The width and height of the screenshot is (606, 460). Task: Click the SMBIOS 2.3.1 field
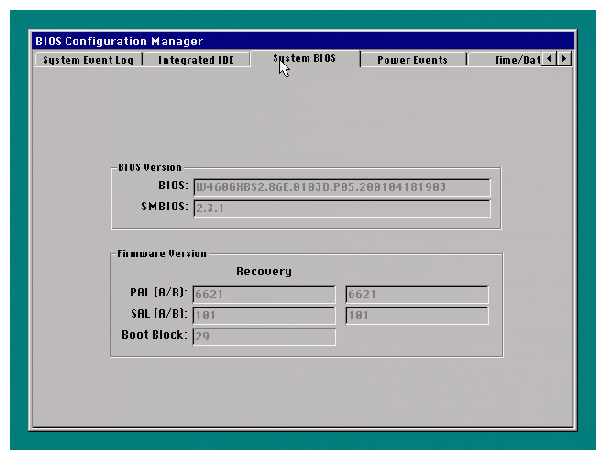[x=342, y=209]
